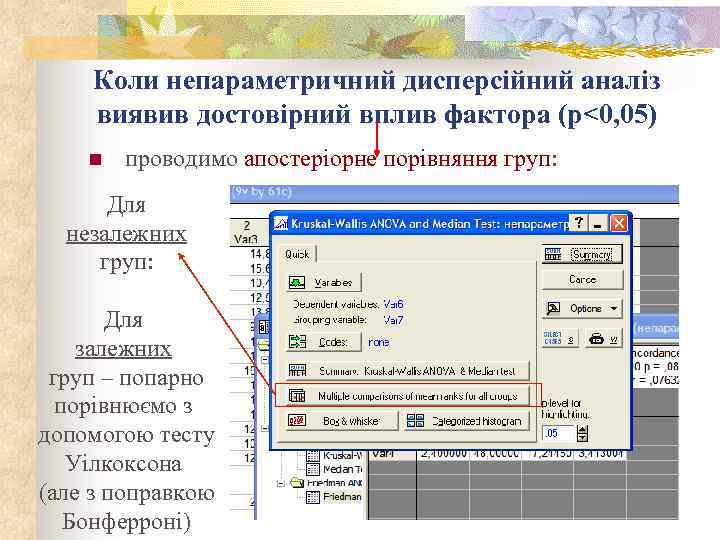This screenshot has height=540, width=720.
Task: Click the codes value 'none'
Action: 378,342
